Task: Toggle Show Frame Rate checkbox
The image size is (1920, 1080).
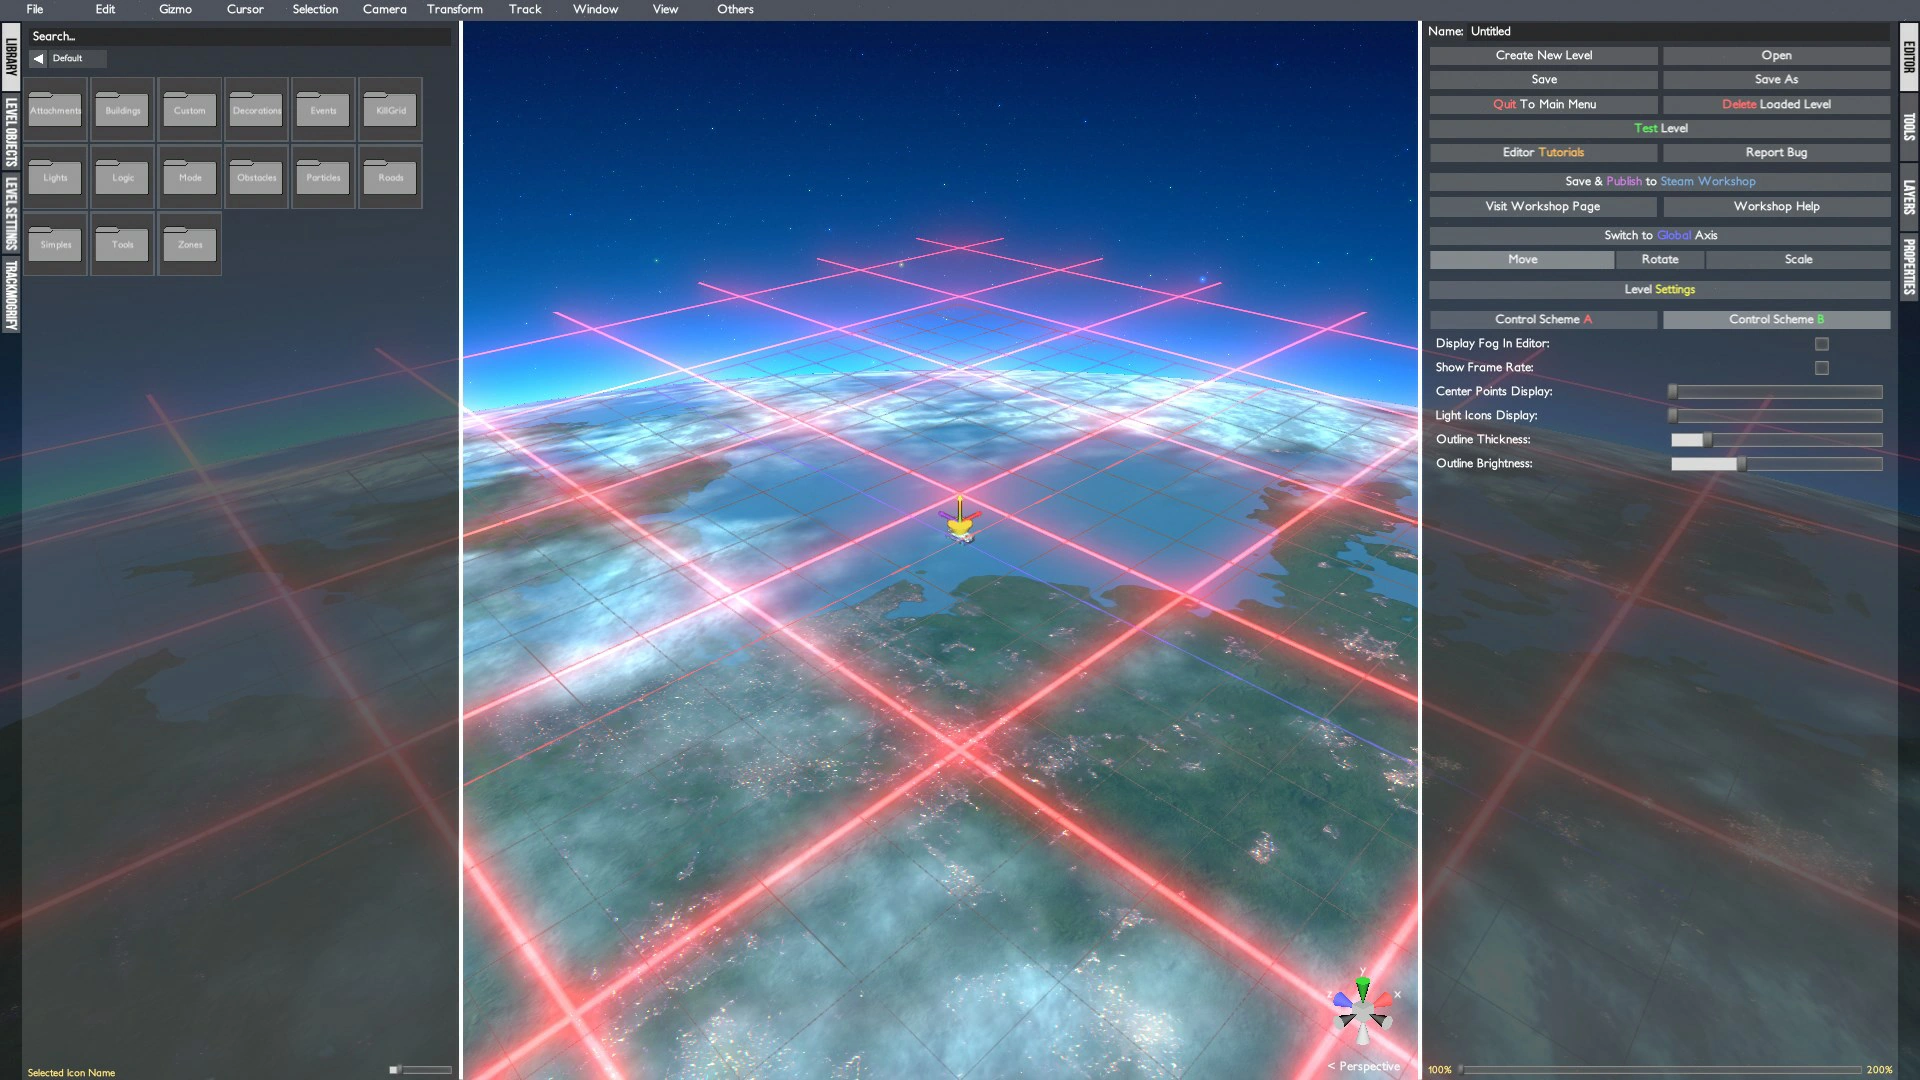Action: pos(1821,368)
